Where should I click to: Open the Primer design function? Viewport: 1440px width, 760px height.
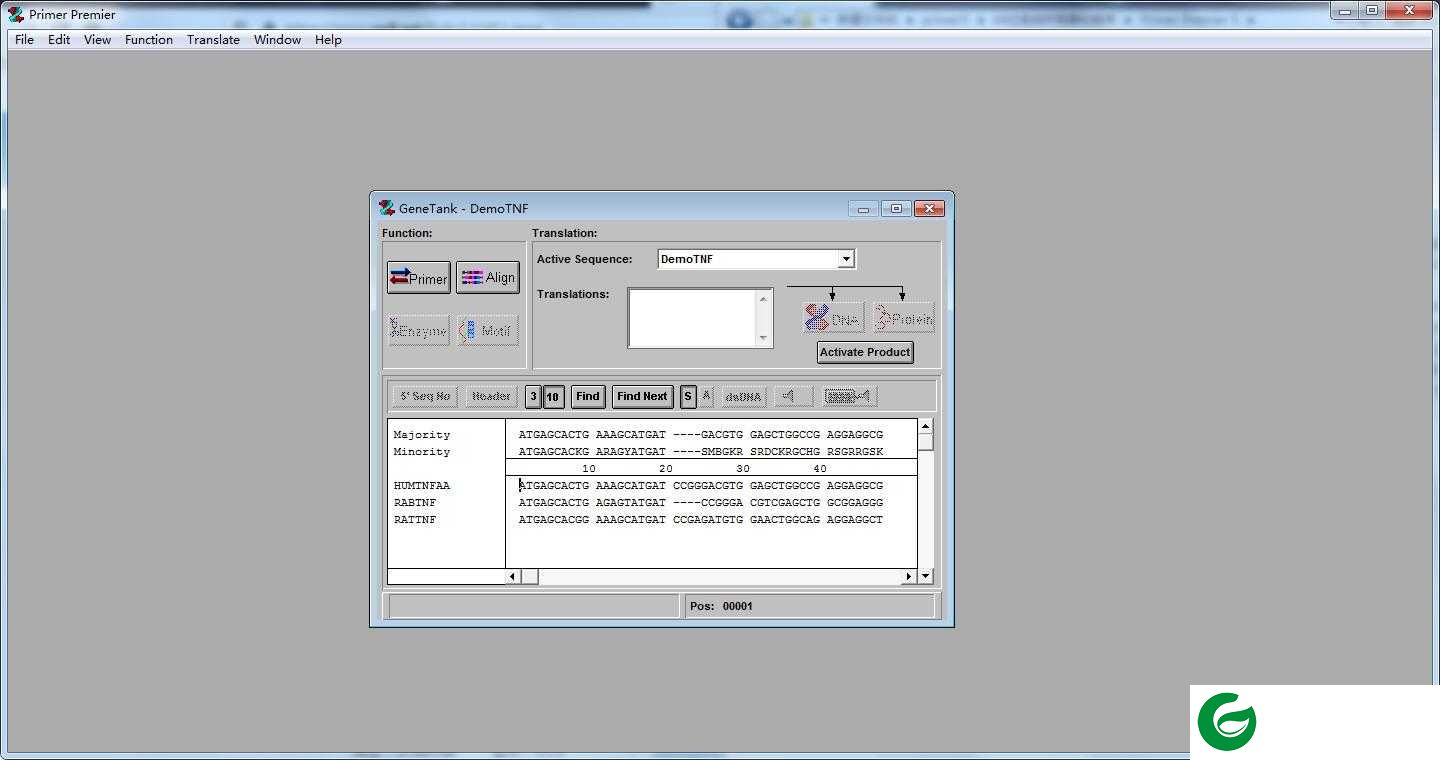[419, 278]
